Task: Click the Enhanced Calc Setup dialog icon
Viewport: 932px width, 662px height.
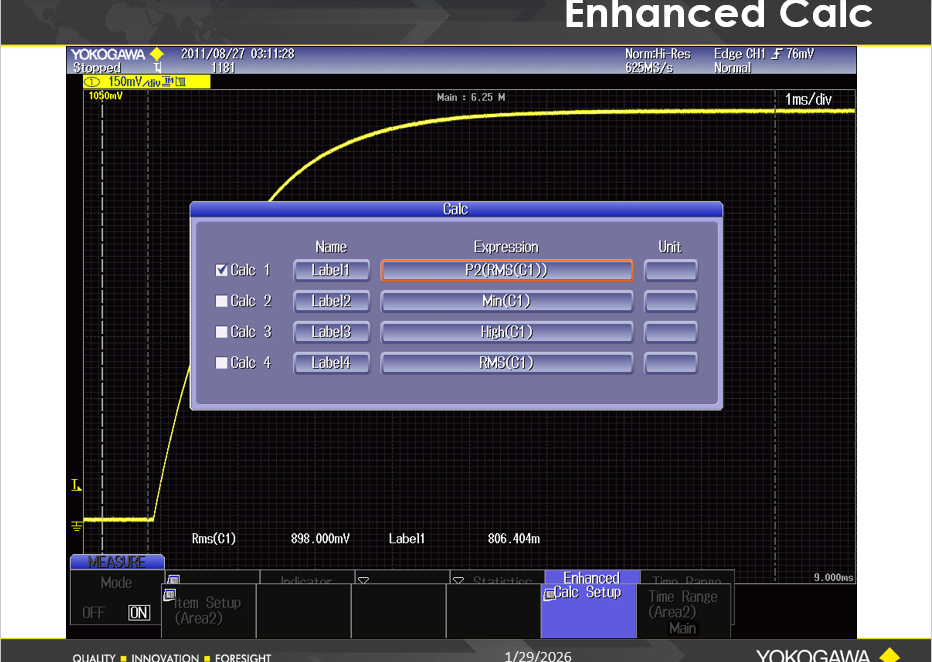Action: pyautogui.click(x=549, y=595)
